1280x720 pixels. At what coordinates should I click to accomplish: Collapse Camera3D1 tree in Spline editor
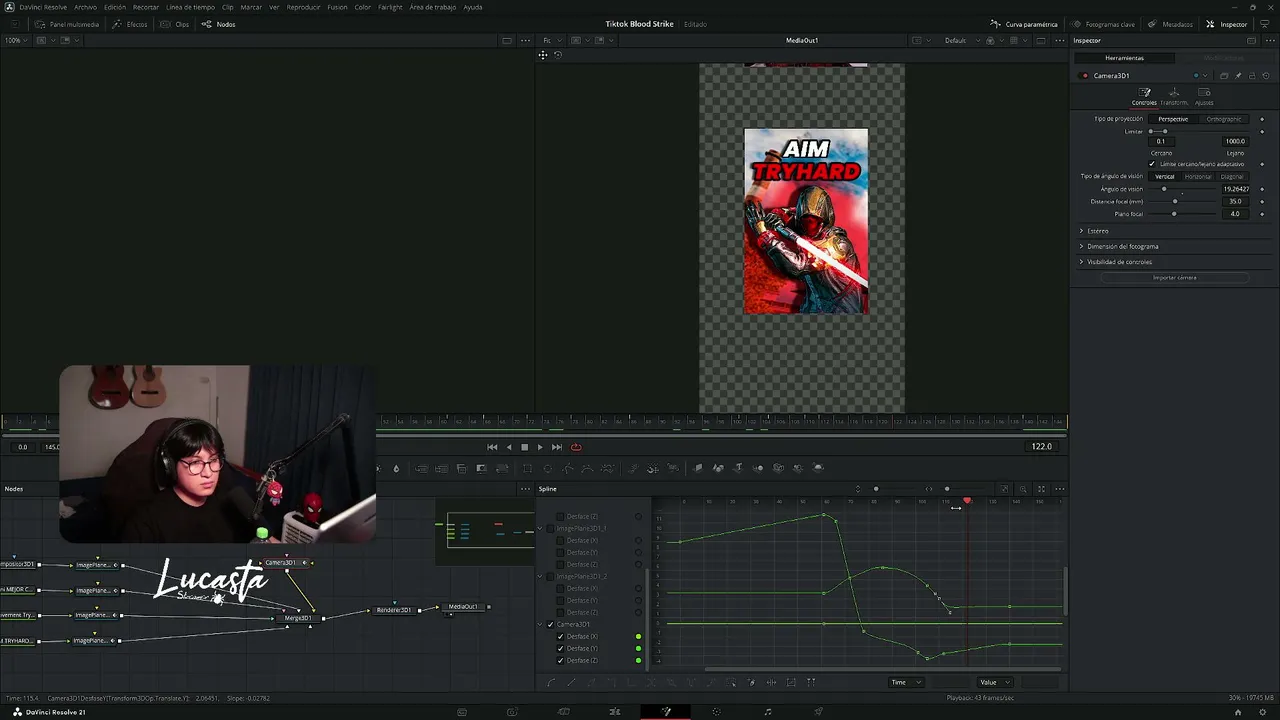[x=540, y=625]
